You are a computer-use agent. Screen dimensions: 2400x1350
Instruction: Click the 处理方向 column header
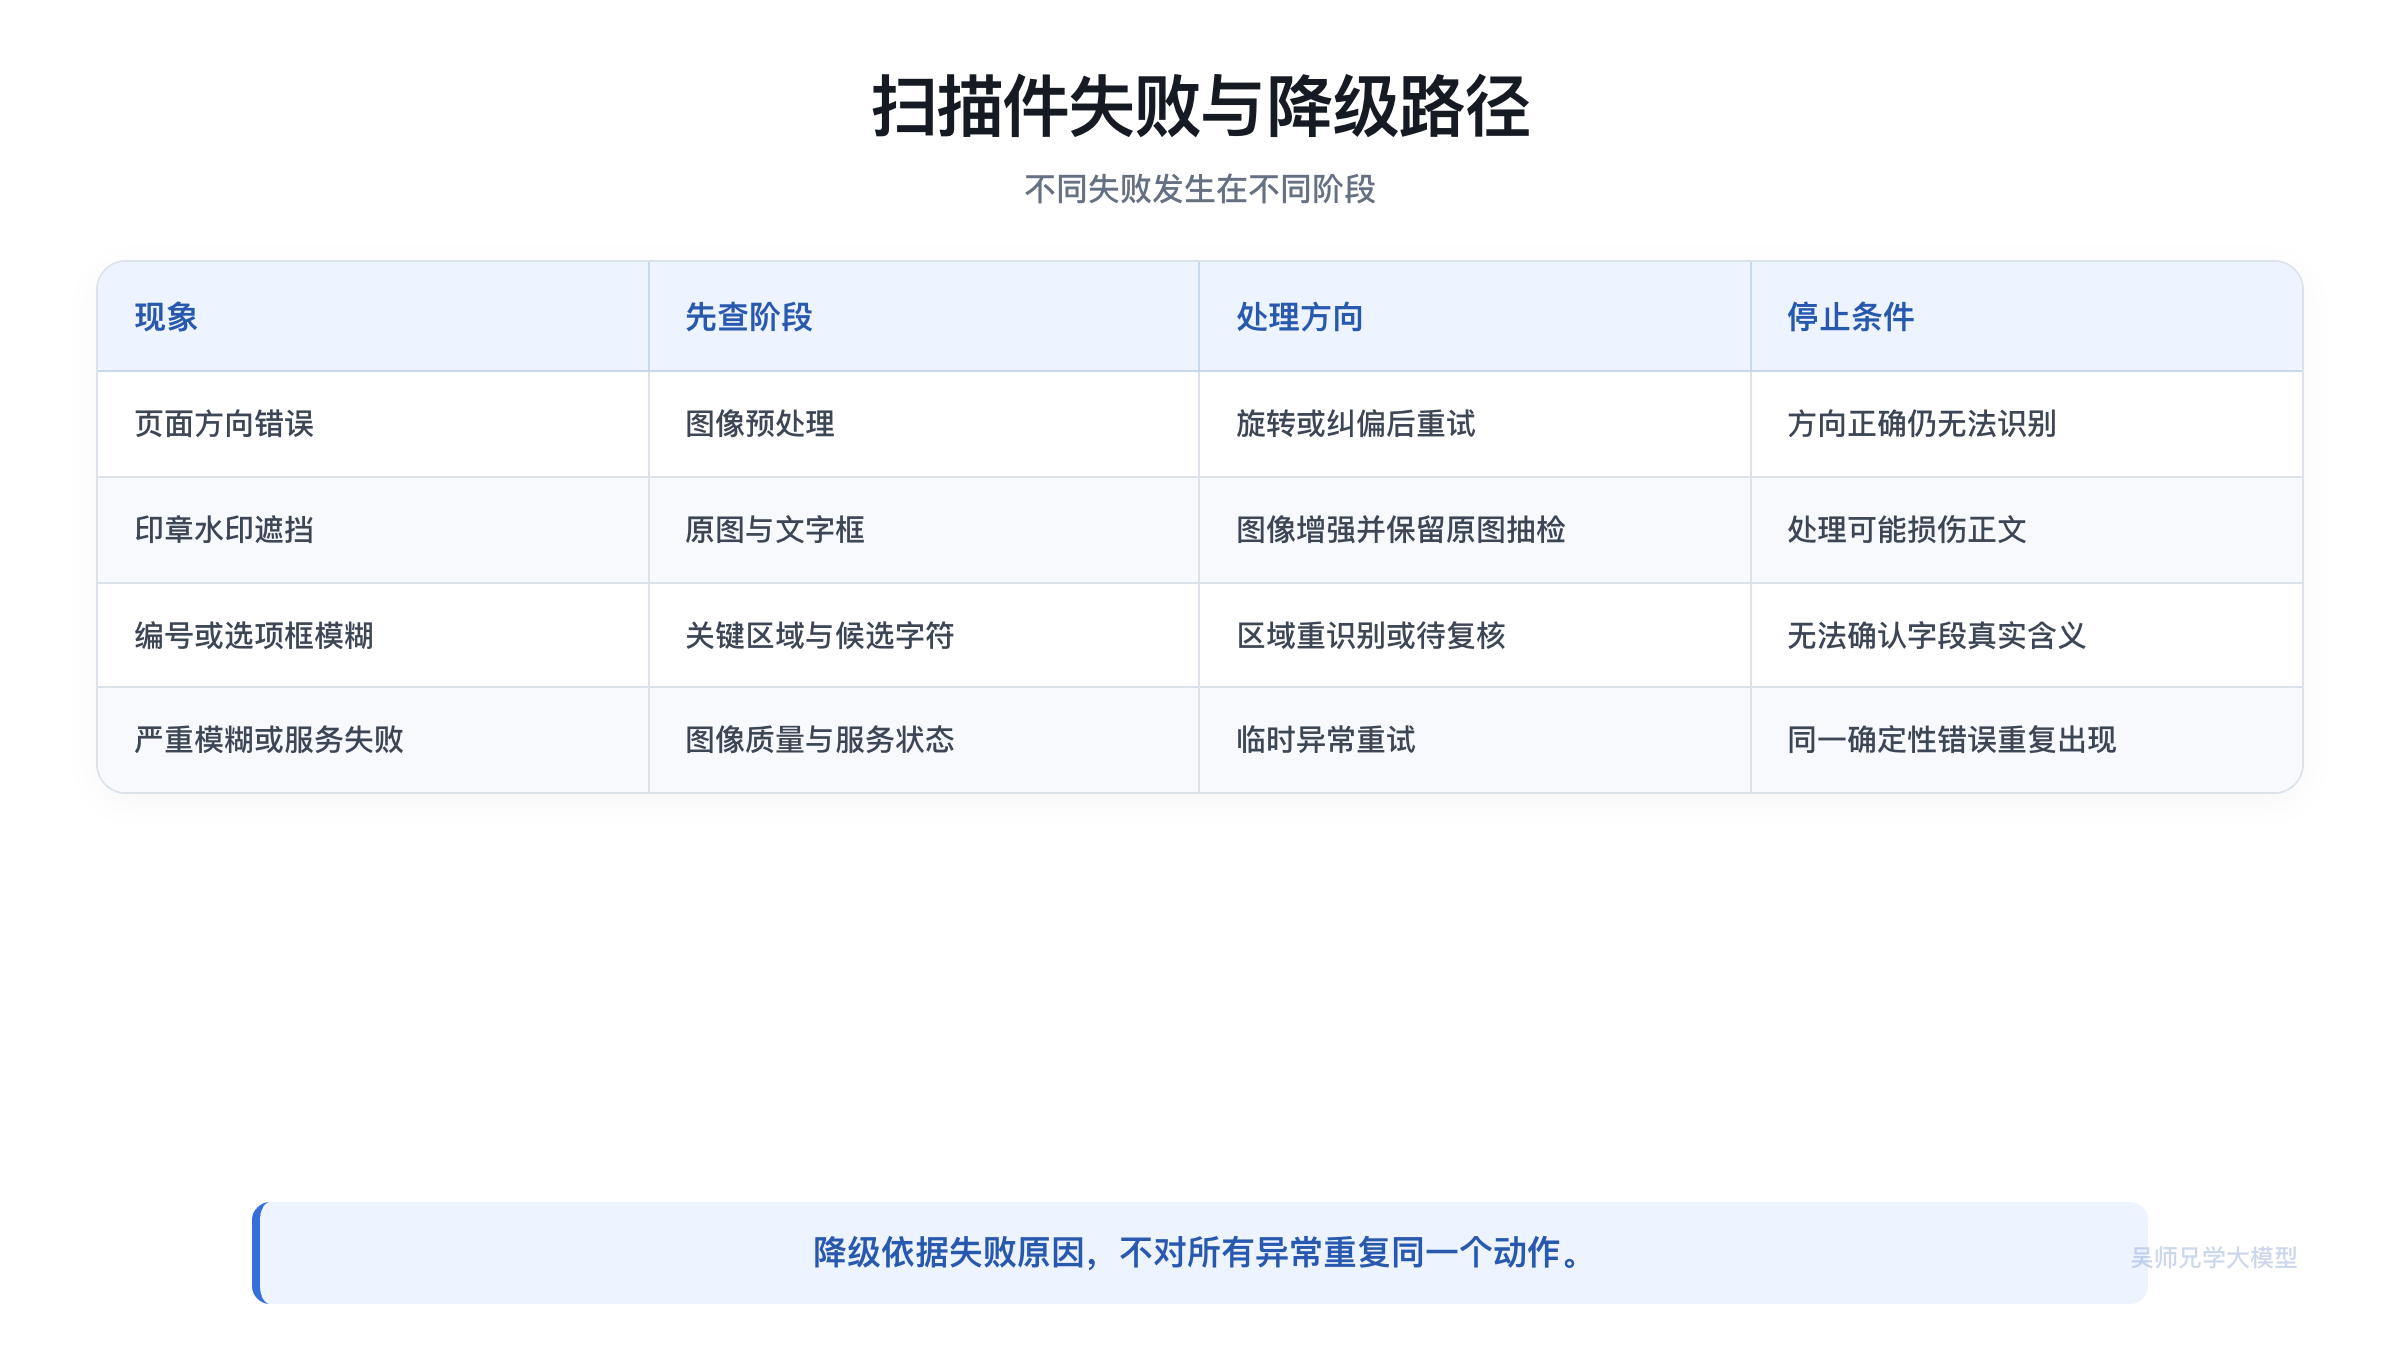point(1475,317)
